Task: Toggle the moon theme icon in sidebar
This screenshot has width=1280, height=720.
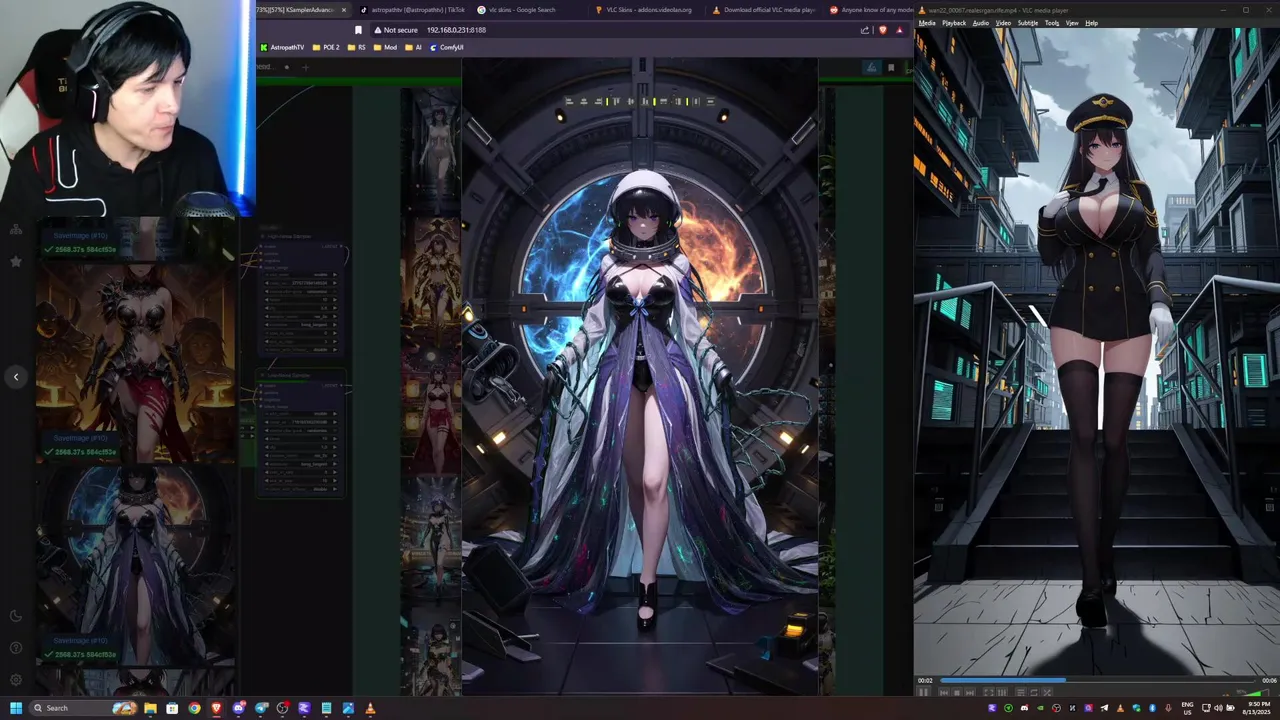Action: [x=16, y=616]
